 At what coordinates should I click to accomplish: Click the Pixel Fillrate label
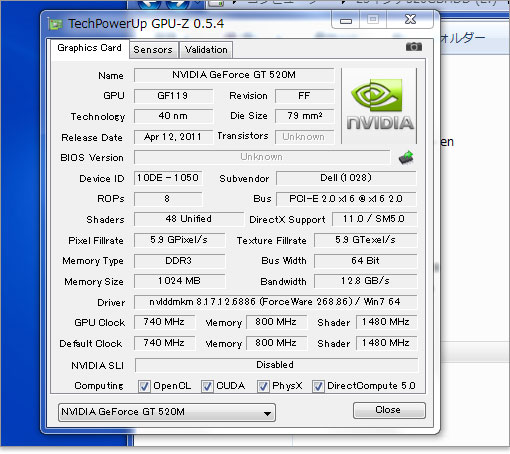coord(96,241)
